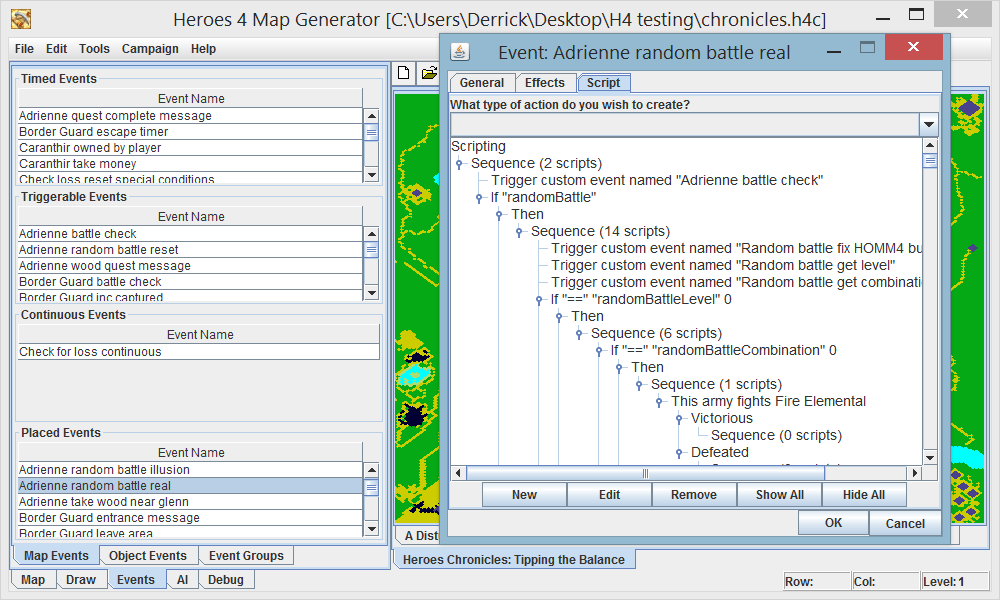
Task: Switch to the AI tab
Action: 182,580
